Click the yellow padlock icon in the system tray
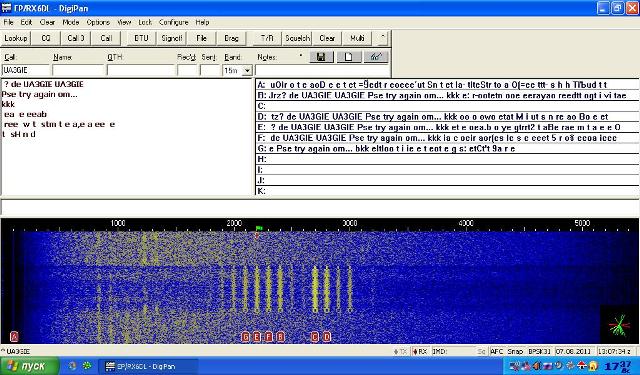This screenshot has height=375, width=640. [x=593, y=366]
